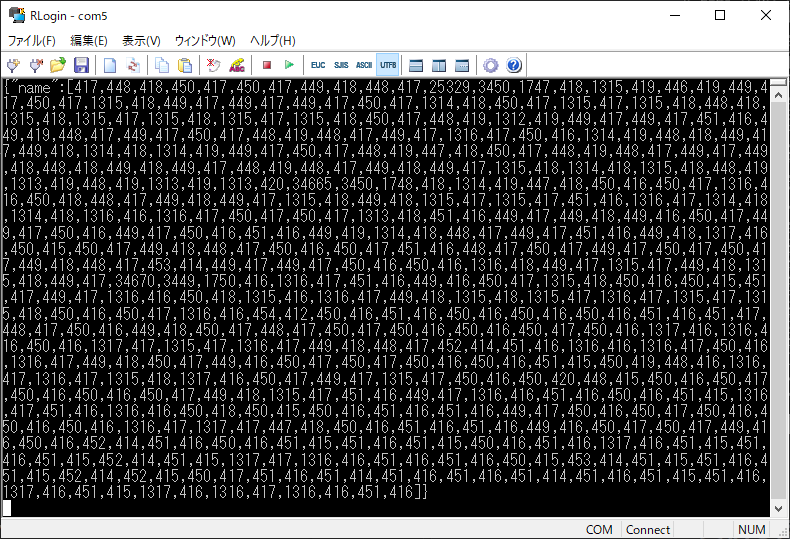Image resolution: width=790 pixels, height=539 pixels.
Task: Expand the 表示(V) menu
Action: (x=141, y=41)
